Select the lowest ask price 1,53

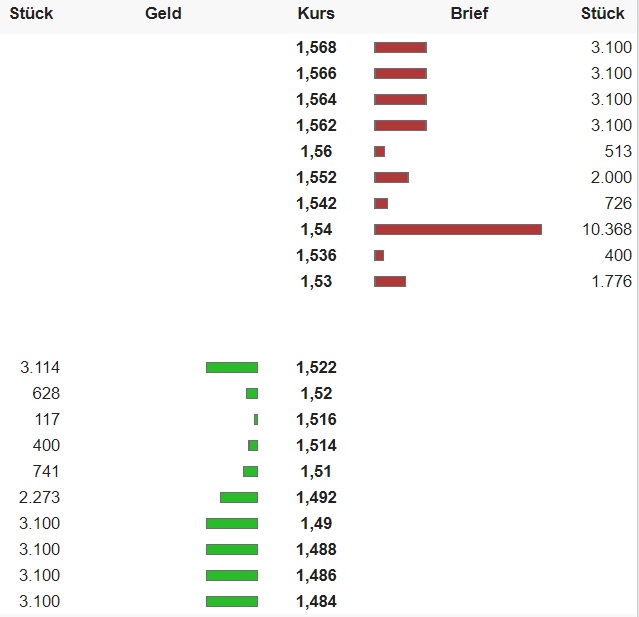click(x=316, y=282)
